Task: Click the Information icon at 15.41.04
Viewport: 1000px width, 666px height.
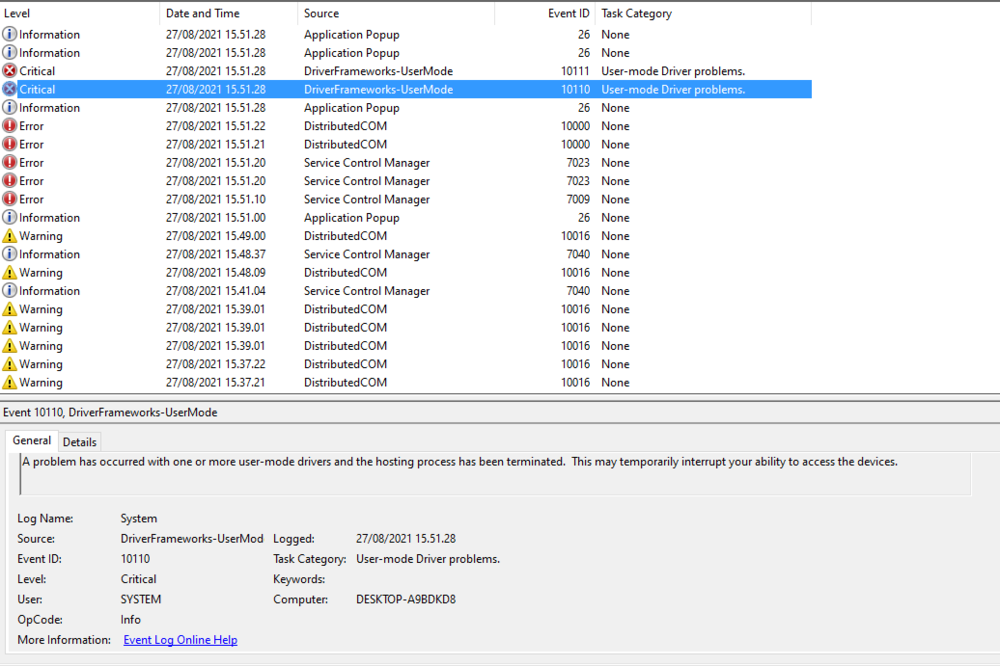Action: 10,291
